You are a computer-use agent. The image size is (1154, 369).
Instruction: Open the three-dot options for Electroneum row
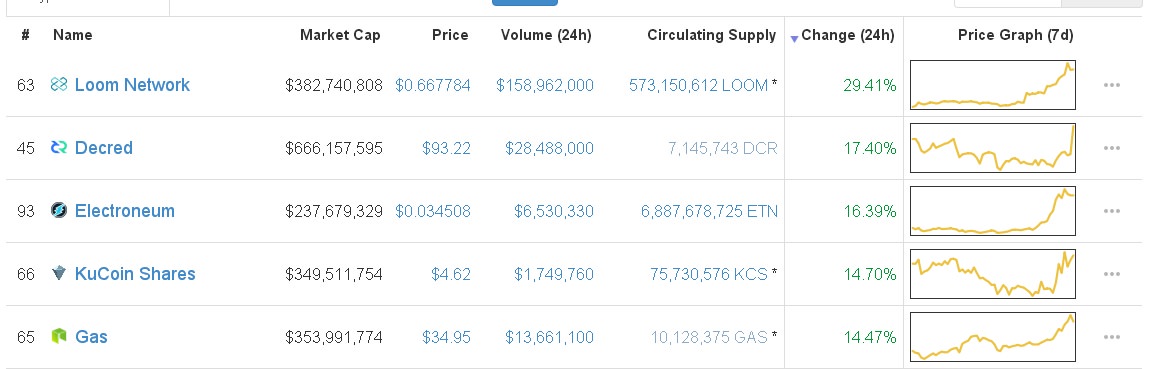pos(1111,211)
